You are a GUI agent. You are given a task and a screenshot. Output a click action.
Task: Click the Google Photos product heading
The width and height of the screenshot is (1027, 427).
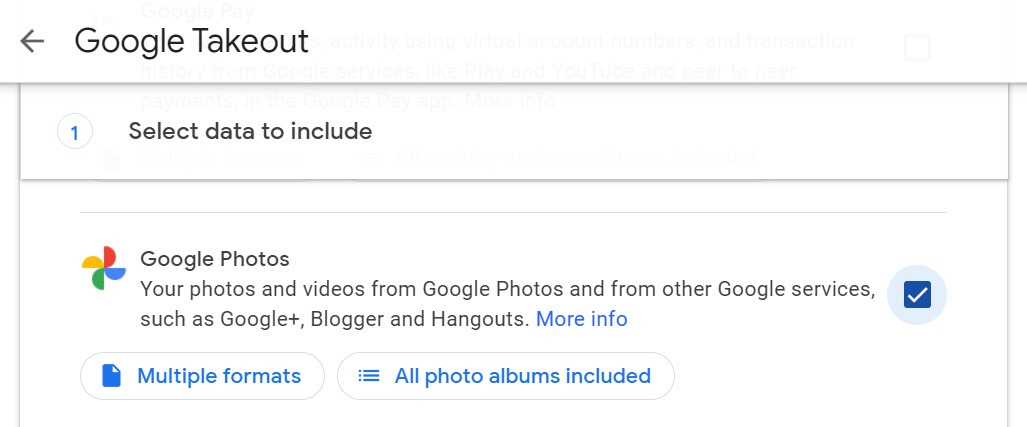pyautogui.click(x=215, y=259)
